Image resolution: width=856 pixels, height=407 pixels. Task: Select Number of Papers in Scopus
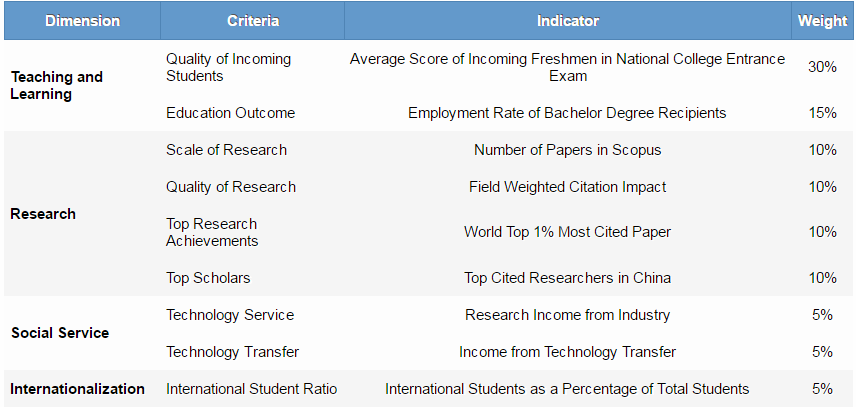click(x=567, y=150)
